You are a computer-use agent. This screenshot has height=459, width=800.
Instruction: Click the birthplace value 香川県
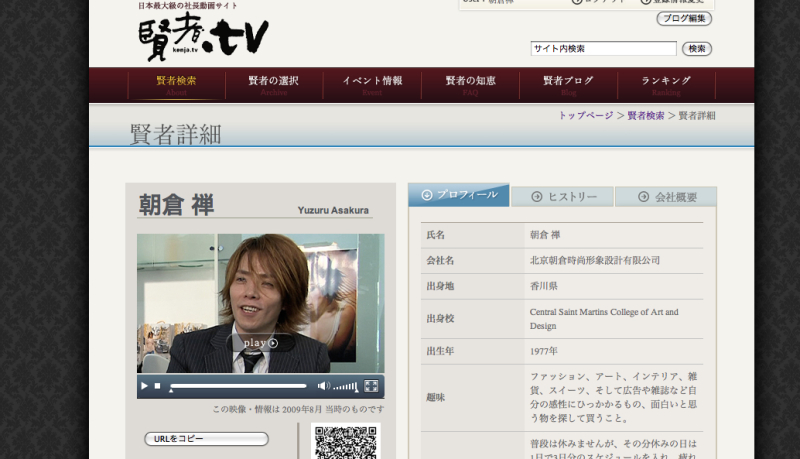tap(544, 286)
